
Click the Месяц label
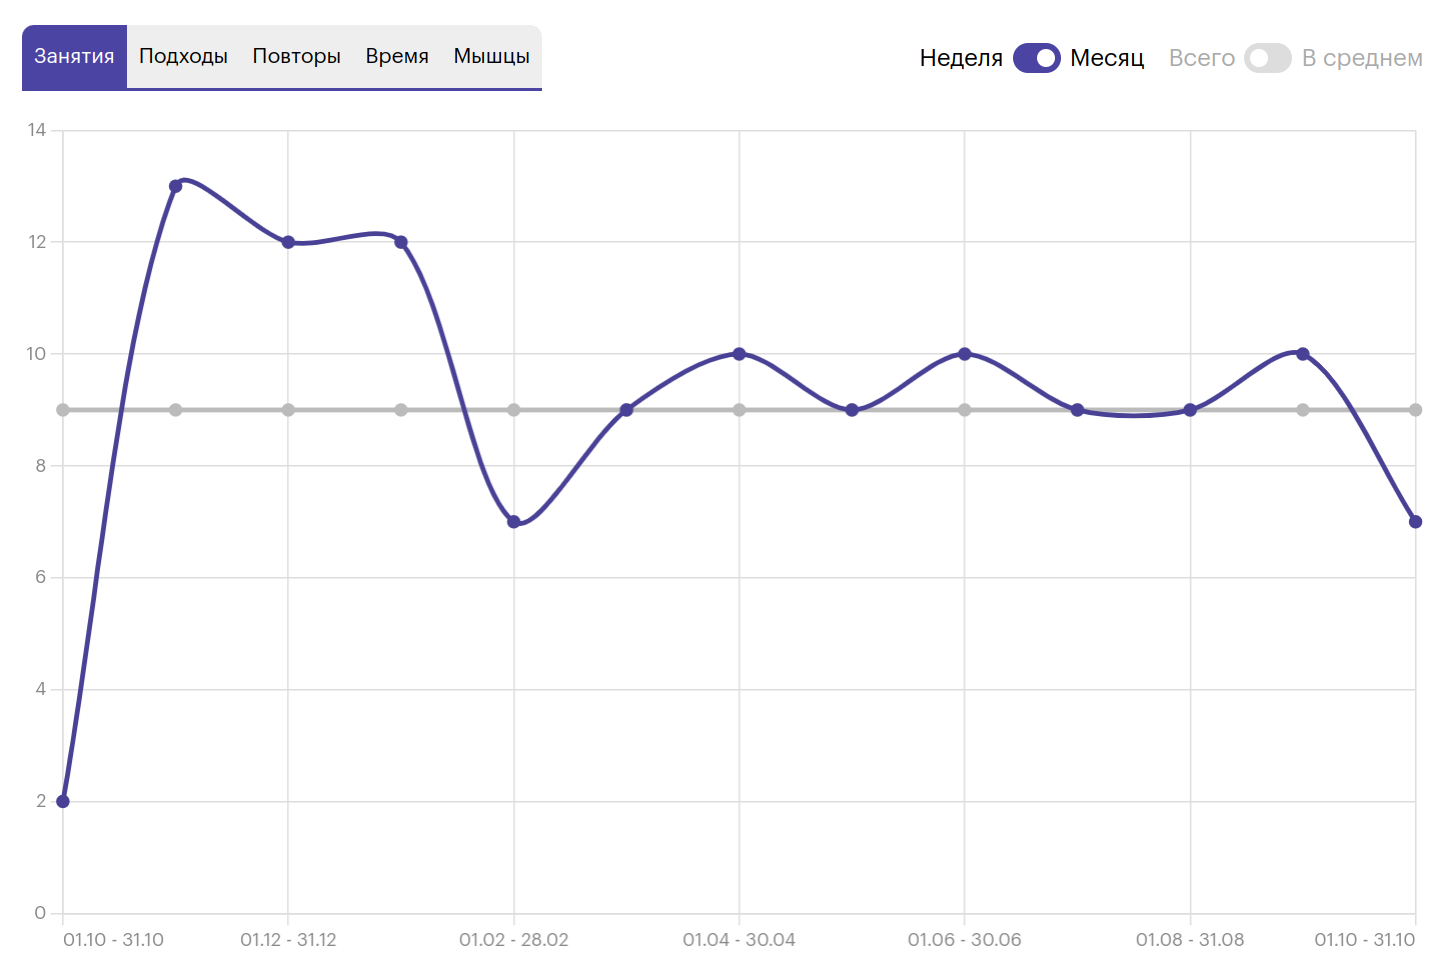[1107, 58]
